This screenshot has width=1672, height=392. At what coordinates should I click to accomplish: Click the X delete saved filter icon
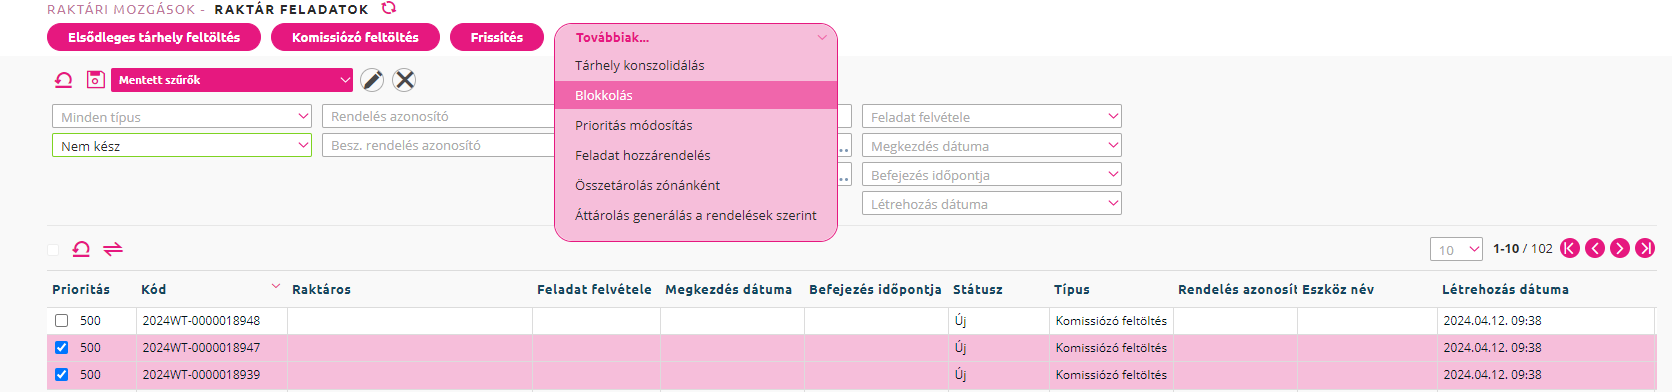point(404,80)
